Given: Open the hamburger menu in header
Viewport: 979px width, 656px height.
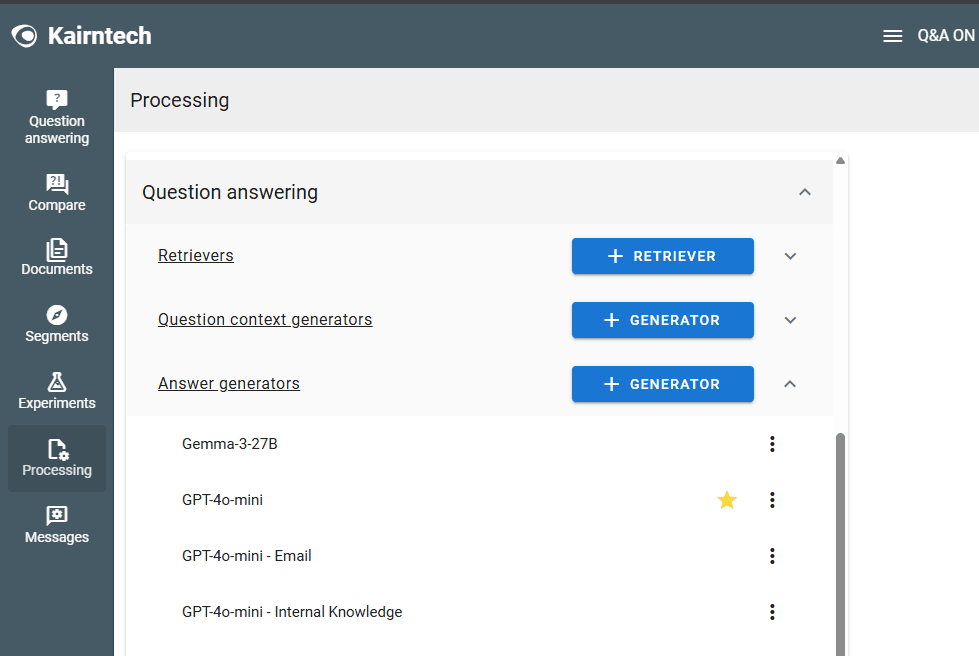Looking at the screenshot, I should coord(893,36).
